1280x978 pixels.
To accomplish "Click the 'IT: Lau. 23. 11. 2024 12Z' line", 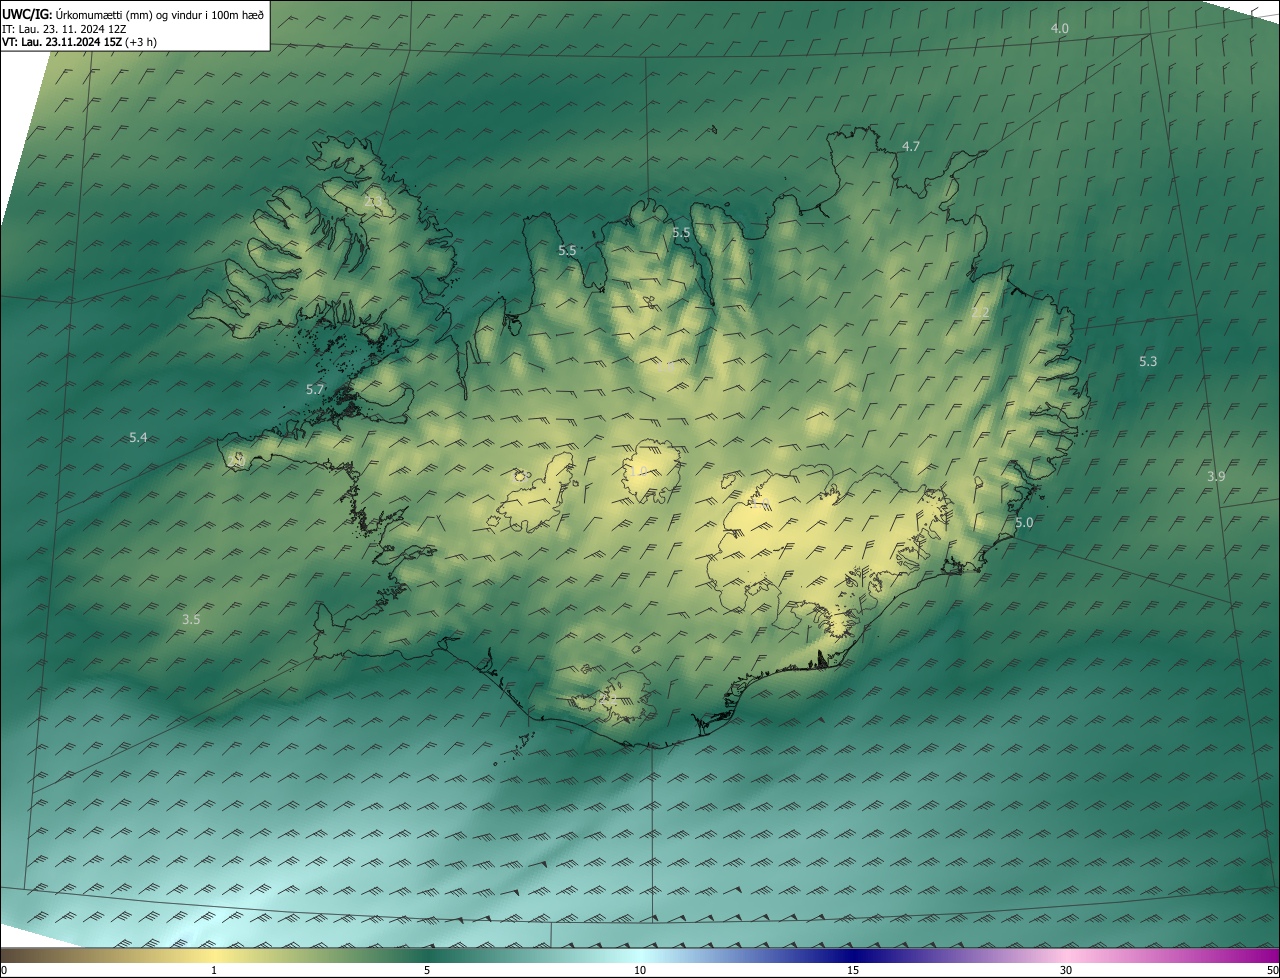I will coord(64,29).
